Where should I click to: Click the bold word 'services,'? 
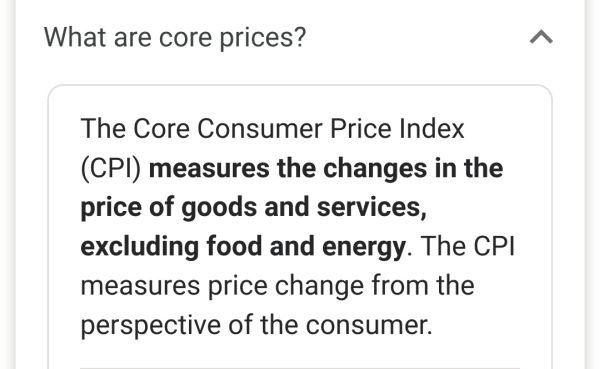[372, 208]
